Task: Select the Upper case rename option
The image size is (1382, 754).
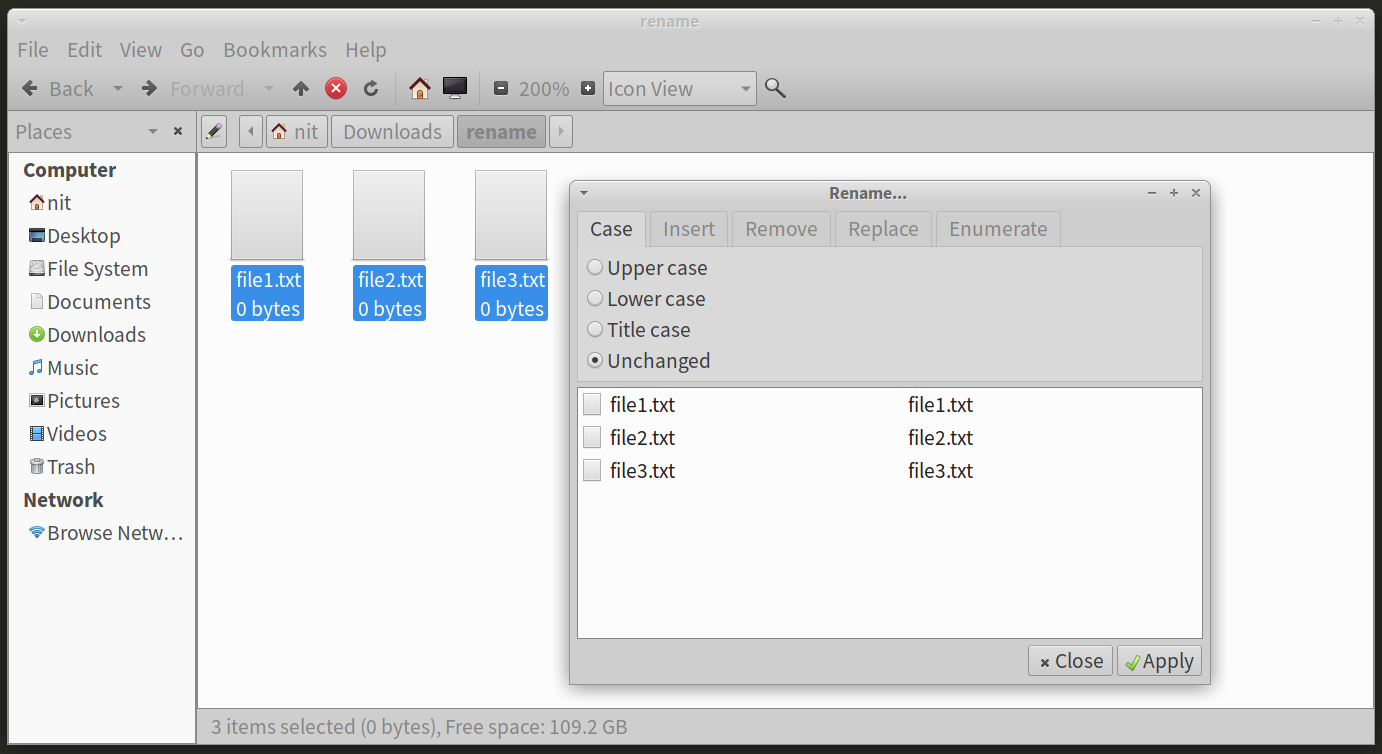Action: tap(595, 267)
